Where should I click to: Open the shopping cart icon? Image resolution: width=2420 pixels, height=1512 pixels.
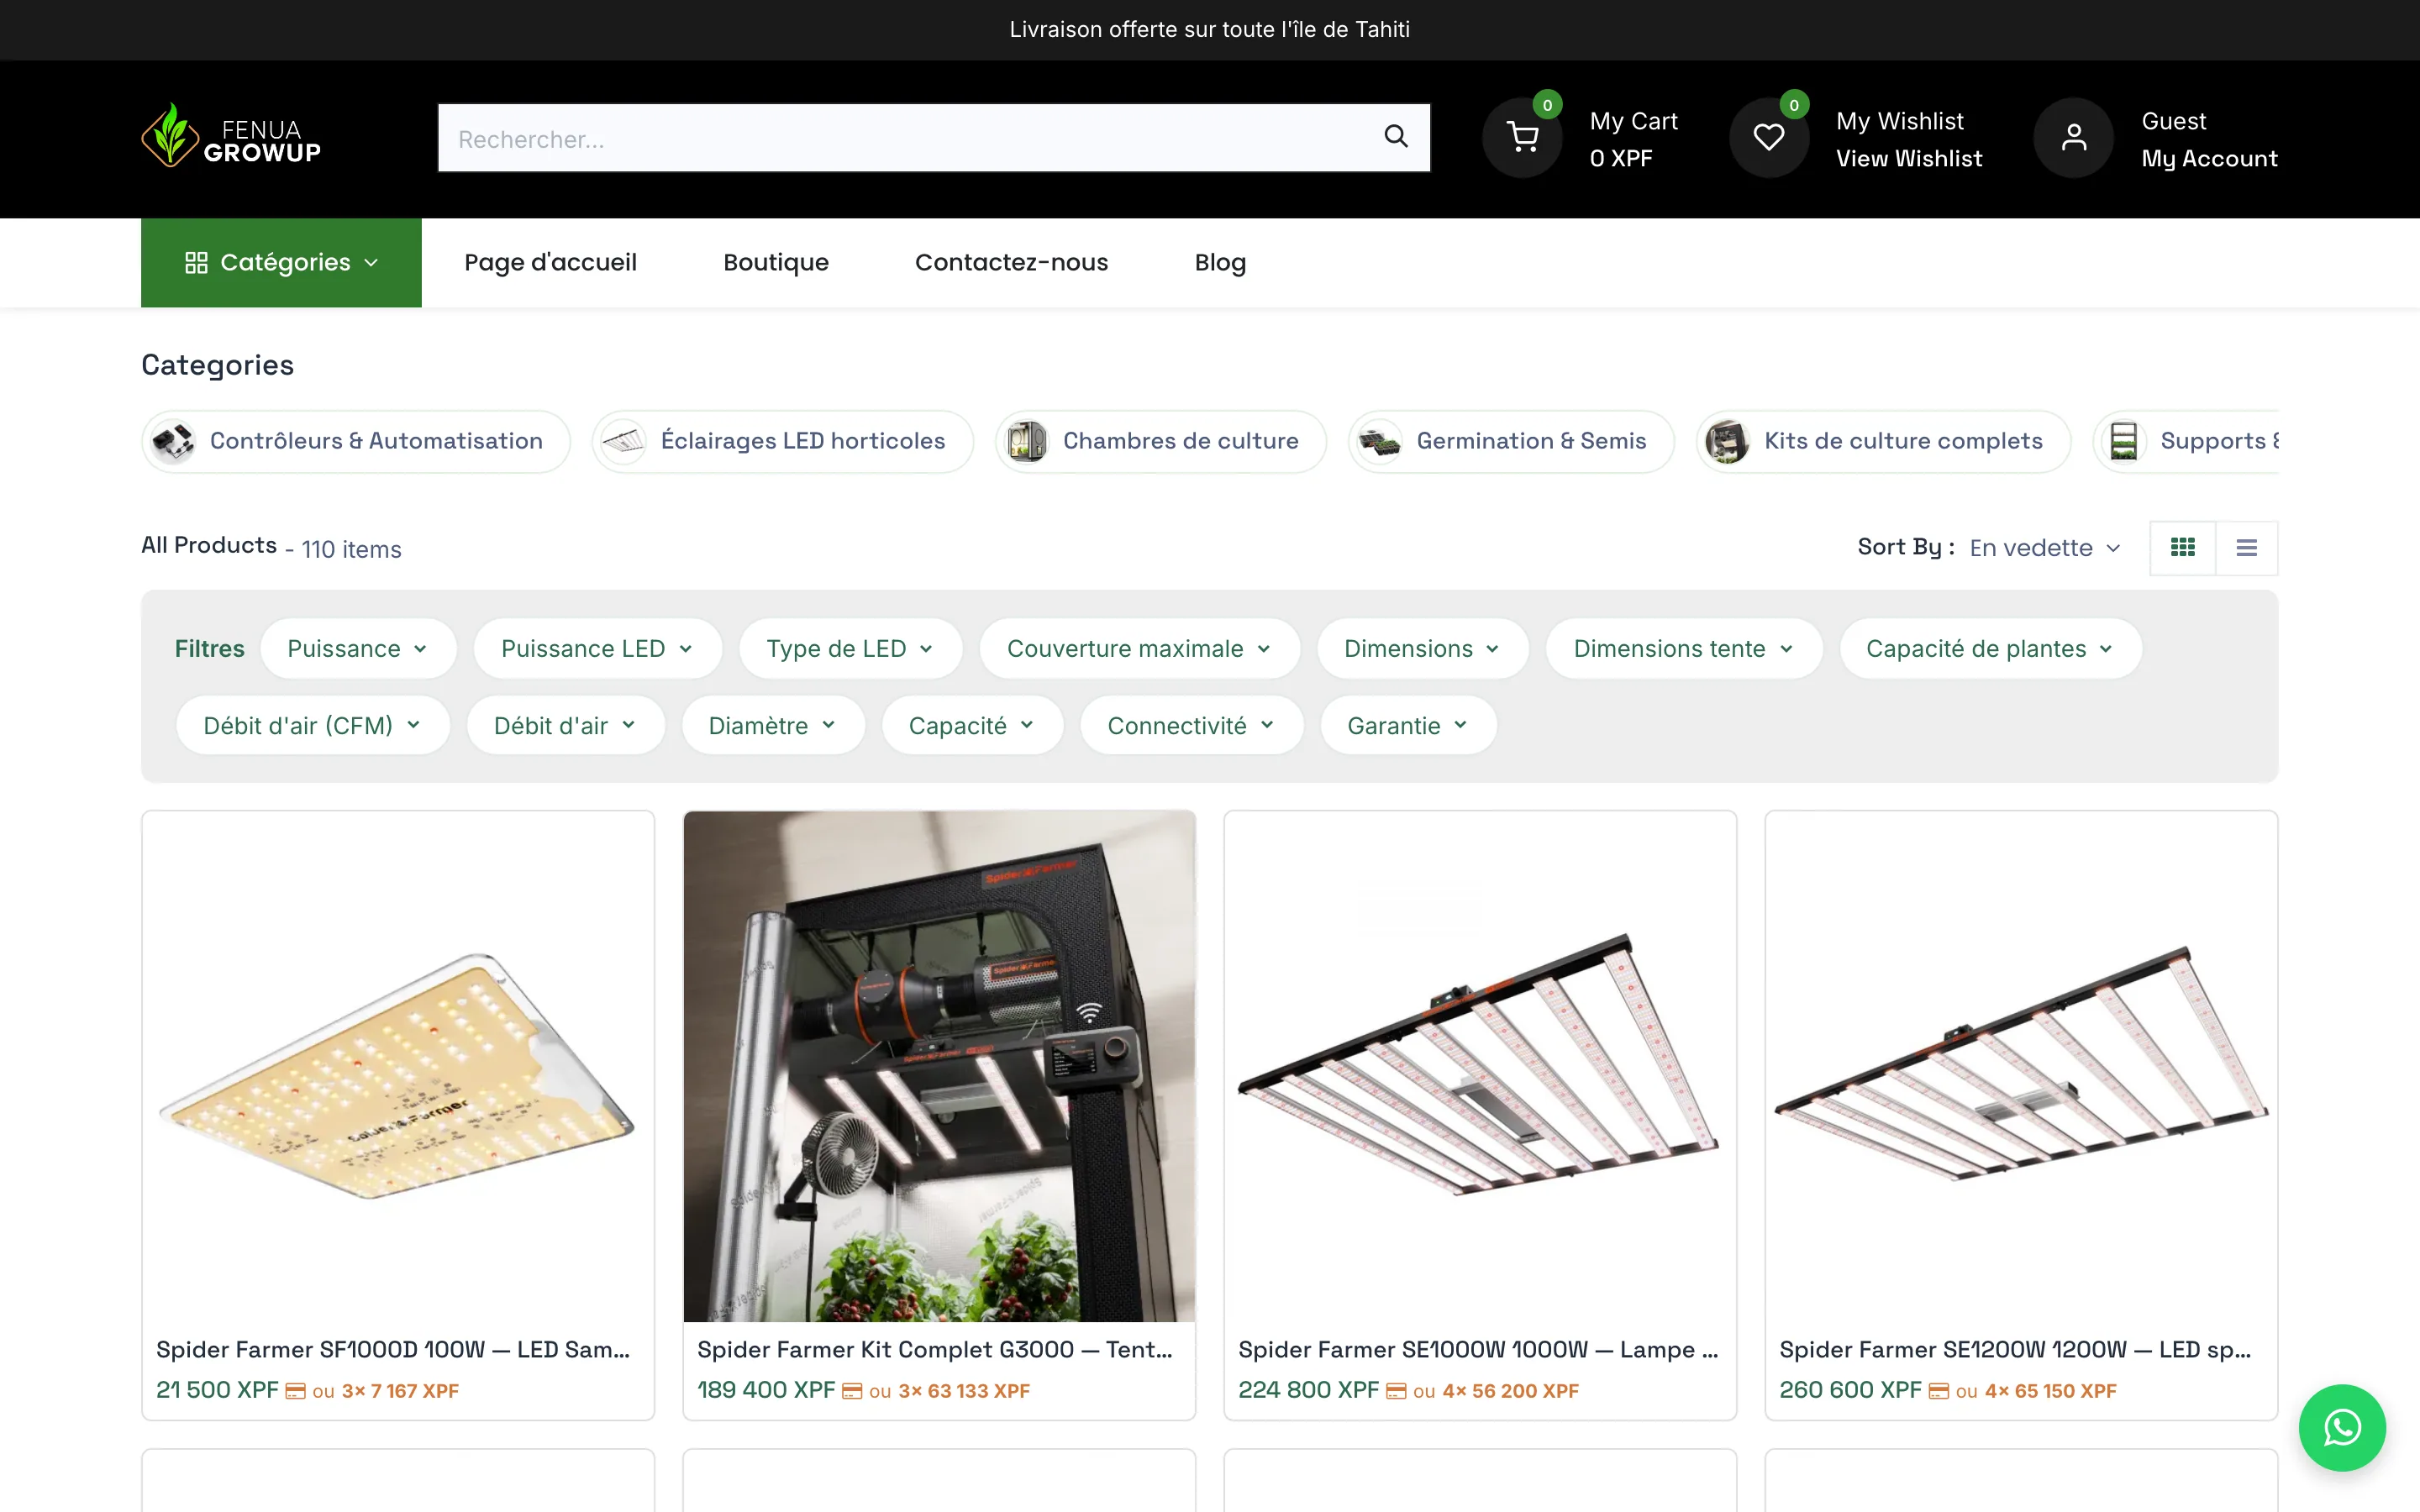[1522, 138]
